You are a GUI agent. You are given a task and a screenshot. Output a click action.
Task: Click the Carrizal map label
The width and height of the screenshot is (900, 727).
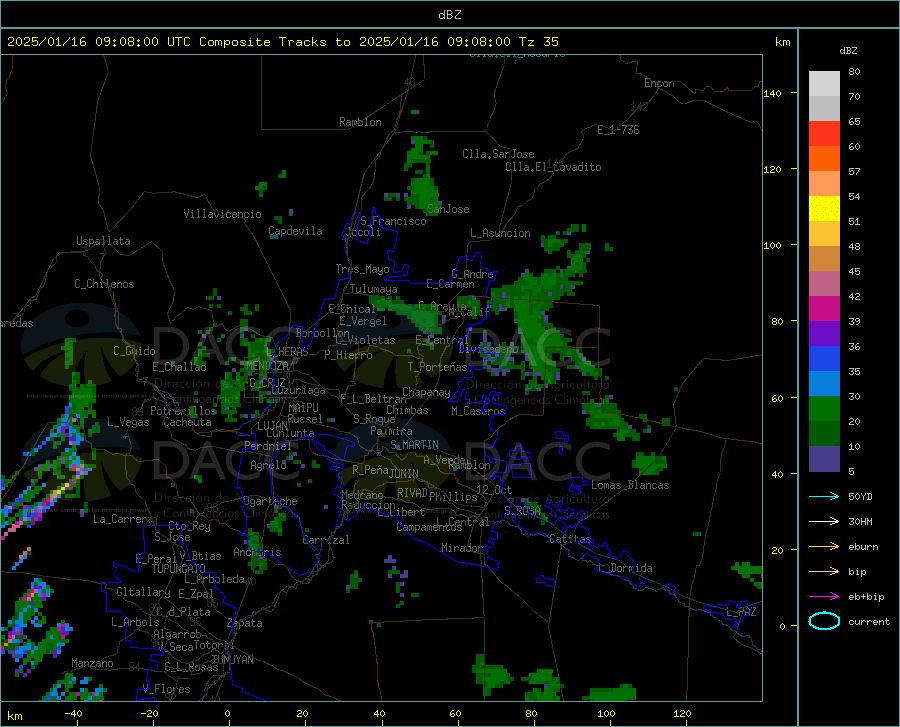326,540
